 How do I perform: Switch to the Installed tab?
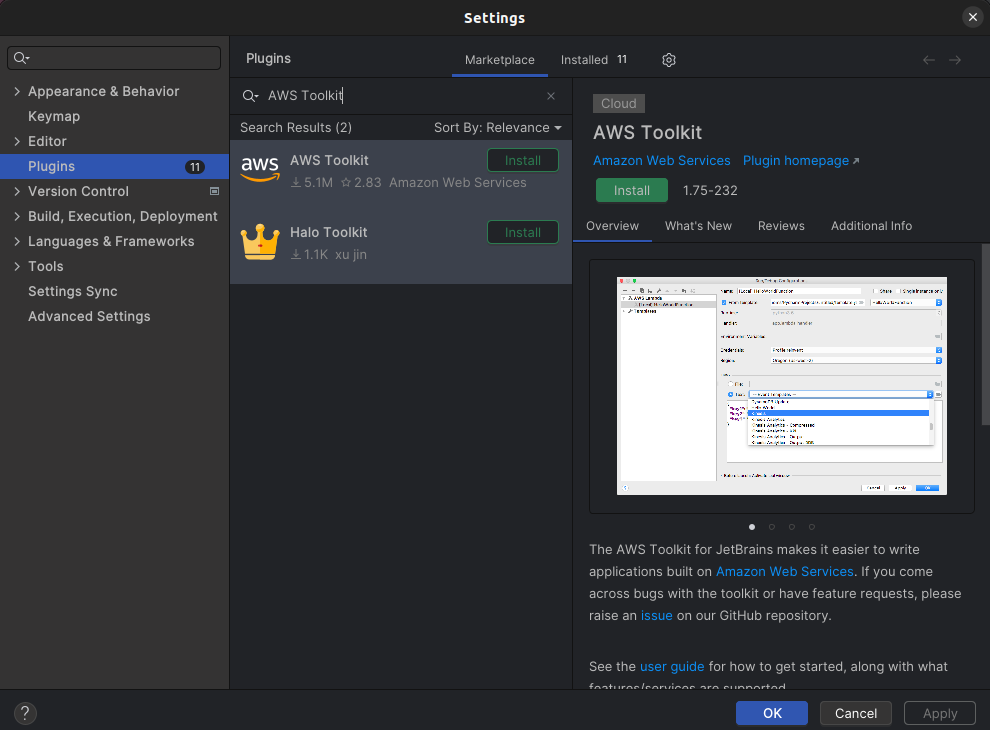coord(584,59)
